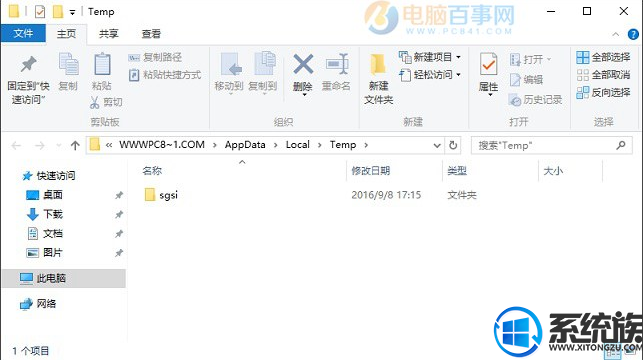Screen dimensions: 643x360
Task: Open Help with the question mark icon
Action: [x=633, y=34]
